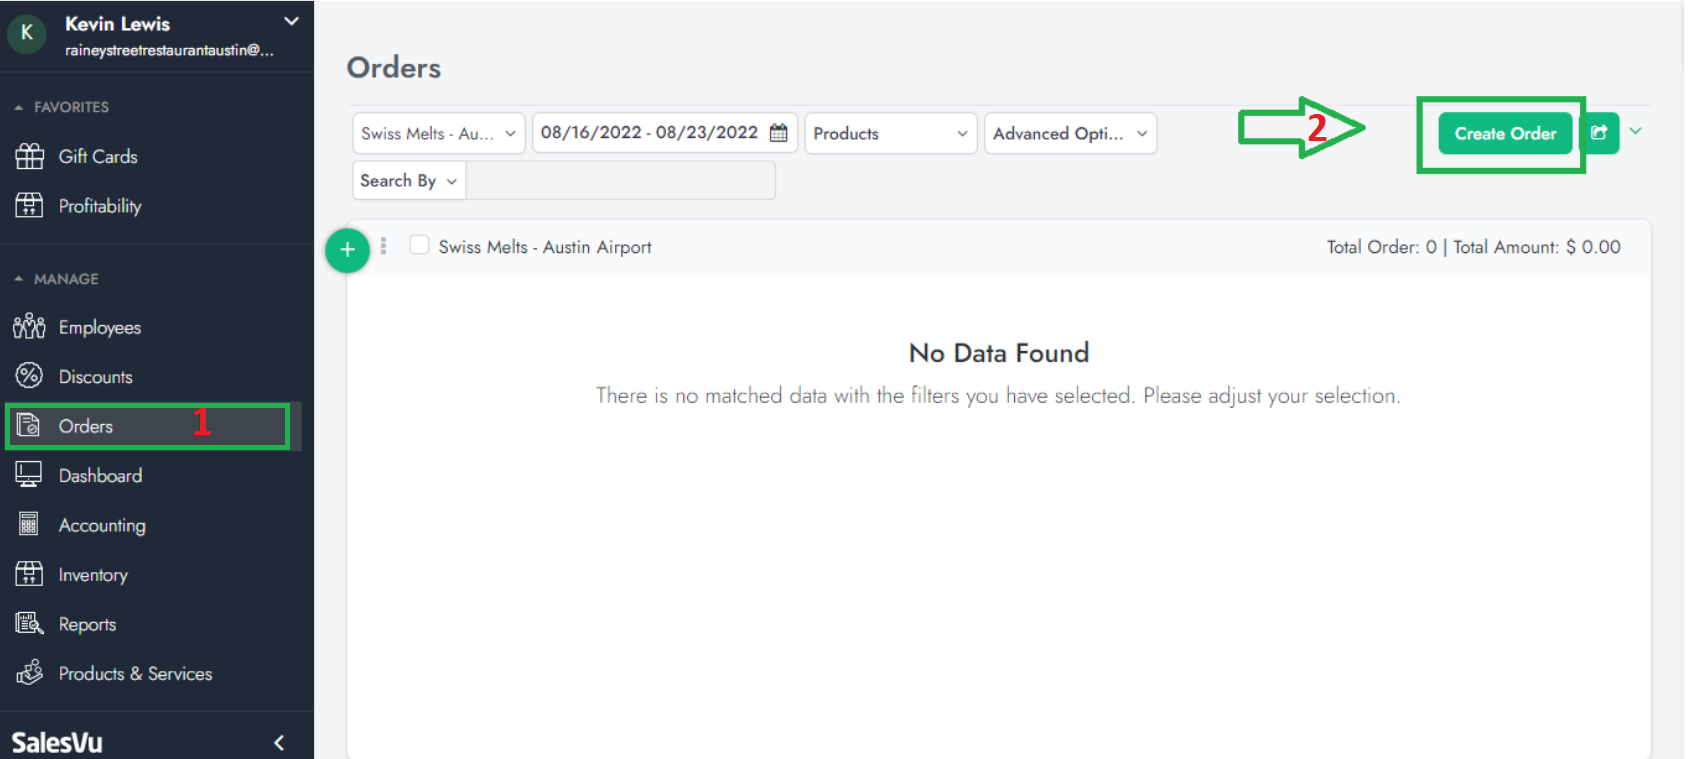The image size is (1689, 759).
Task: Open the calendar date picker icon
Action: coord(778,133)
